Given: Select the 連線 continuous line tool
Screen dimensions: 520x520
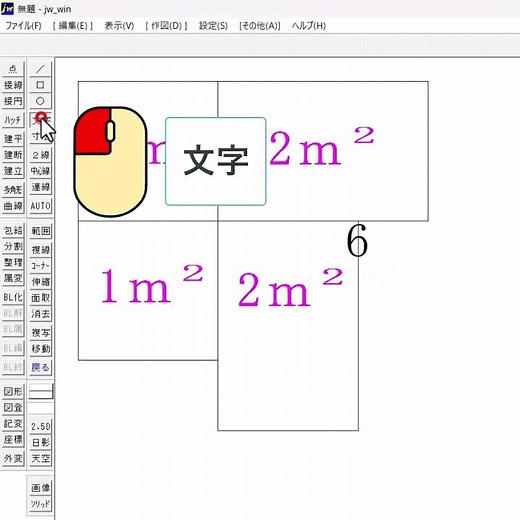Looking at the screenshot, I should tap(40, 187).
